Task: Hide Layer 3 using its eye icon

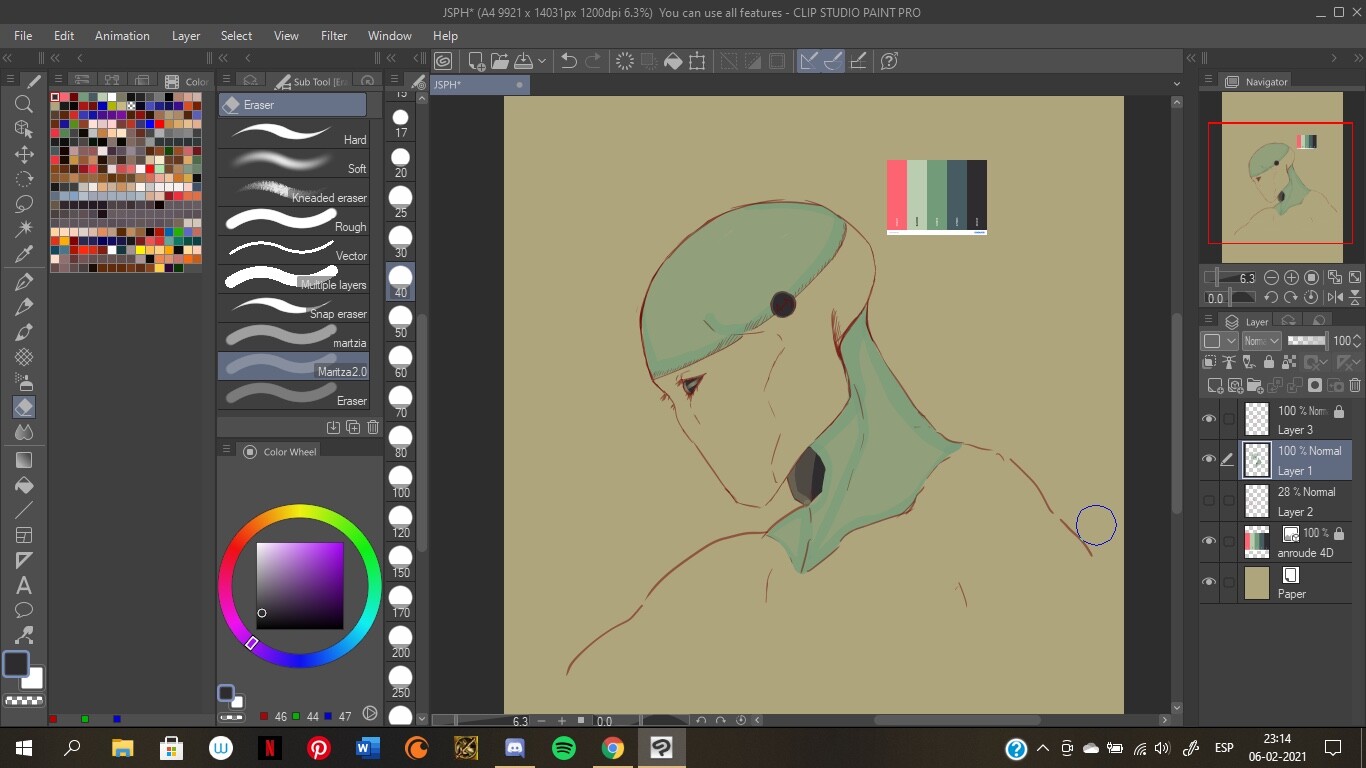Action: point(1209,419)
